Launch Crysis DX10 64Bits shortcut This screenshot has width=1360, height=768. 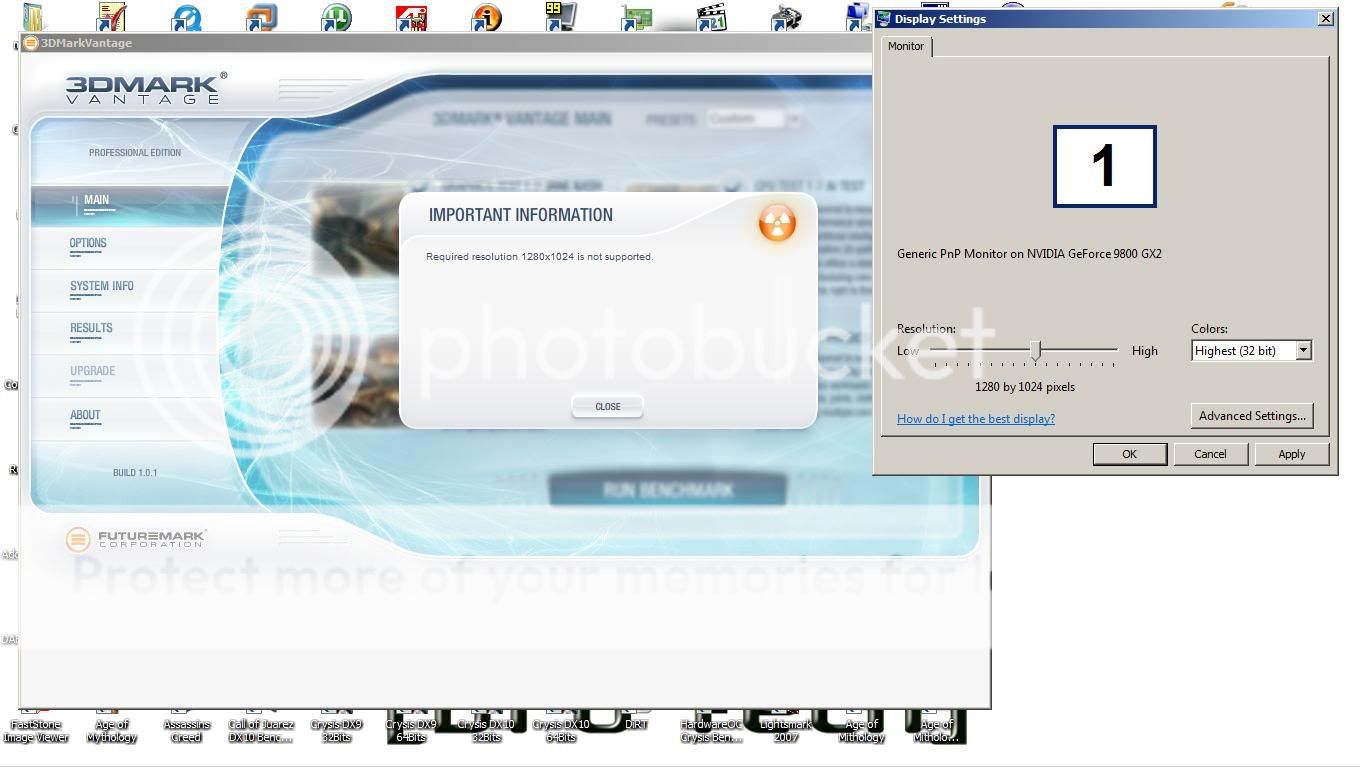coord(561,731)
